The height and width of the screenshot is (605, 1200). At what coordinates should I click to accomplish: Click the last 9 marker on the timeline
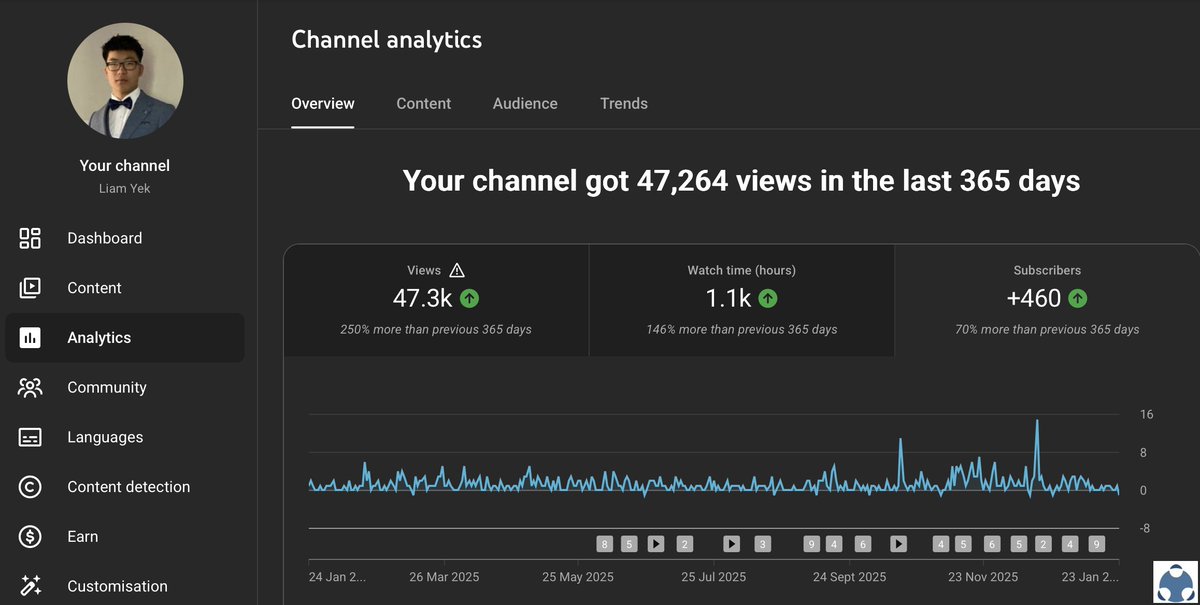(x=1096, y=544)
